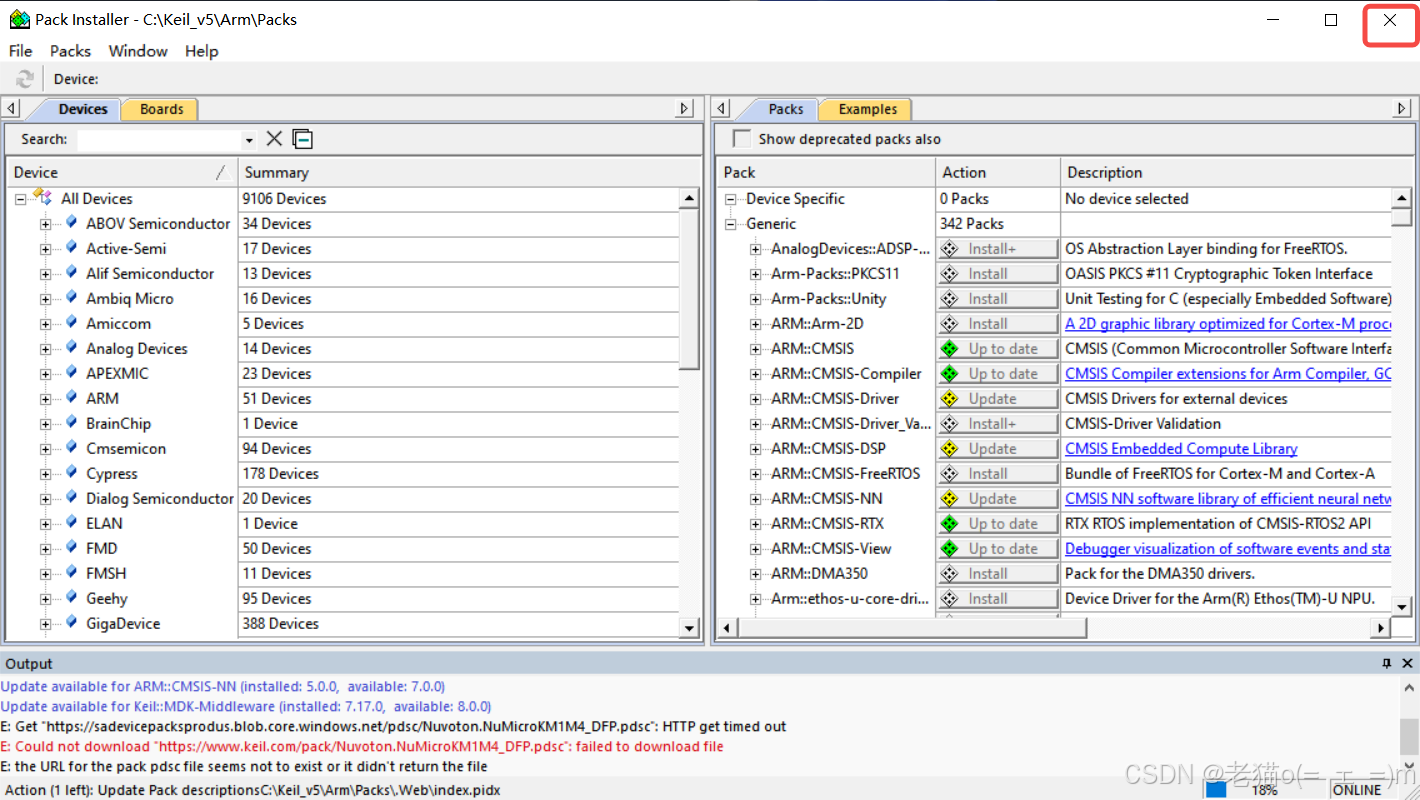Expand the Arm-Packs::PKCS11 pack

[x=755, y=274]
